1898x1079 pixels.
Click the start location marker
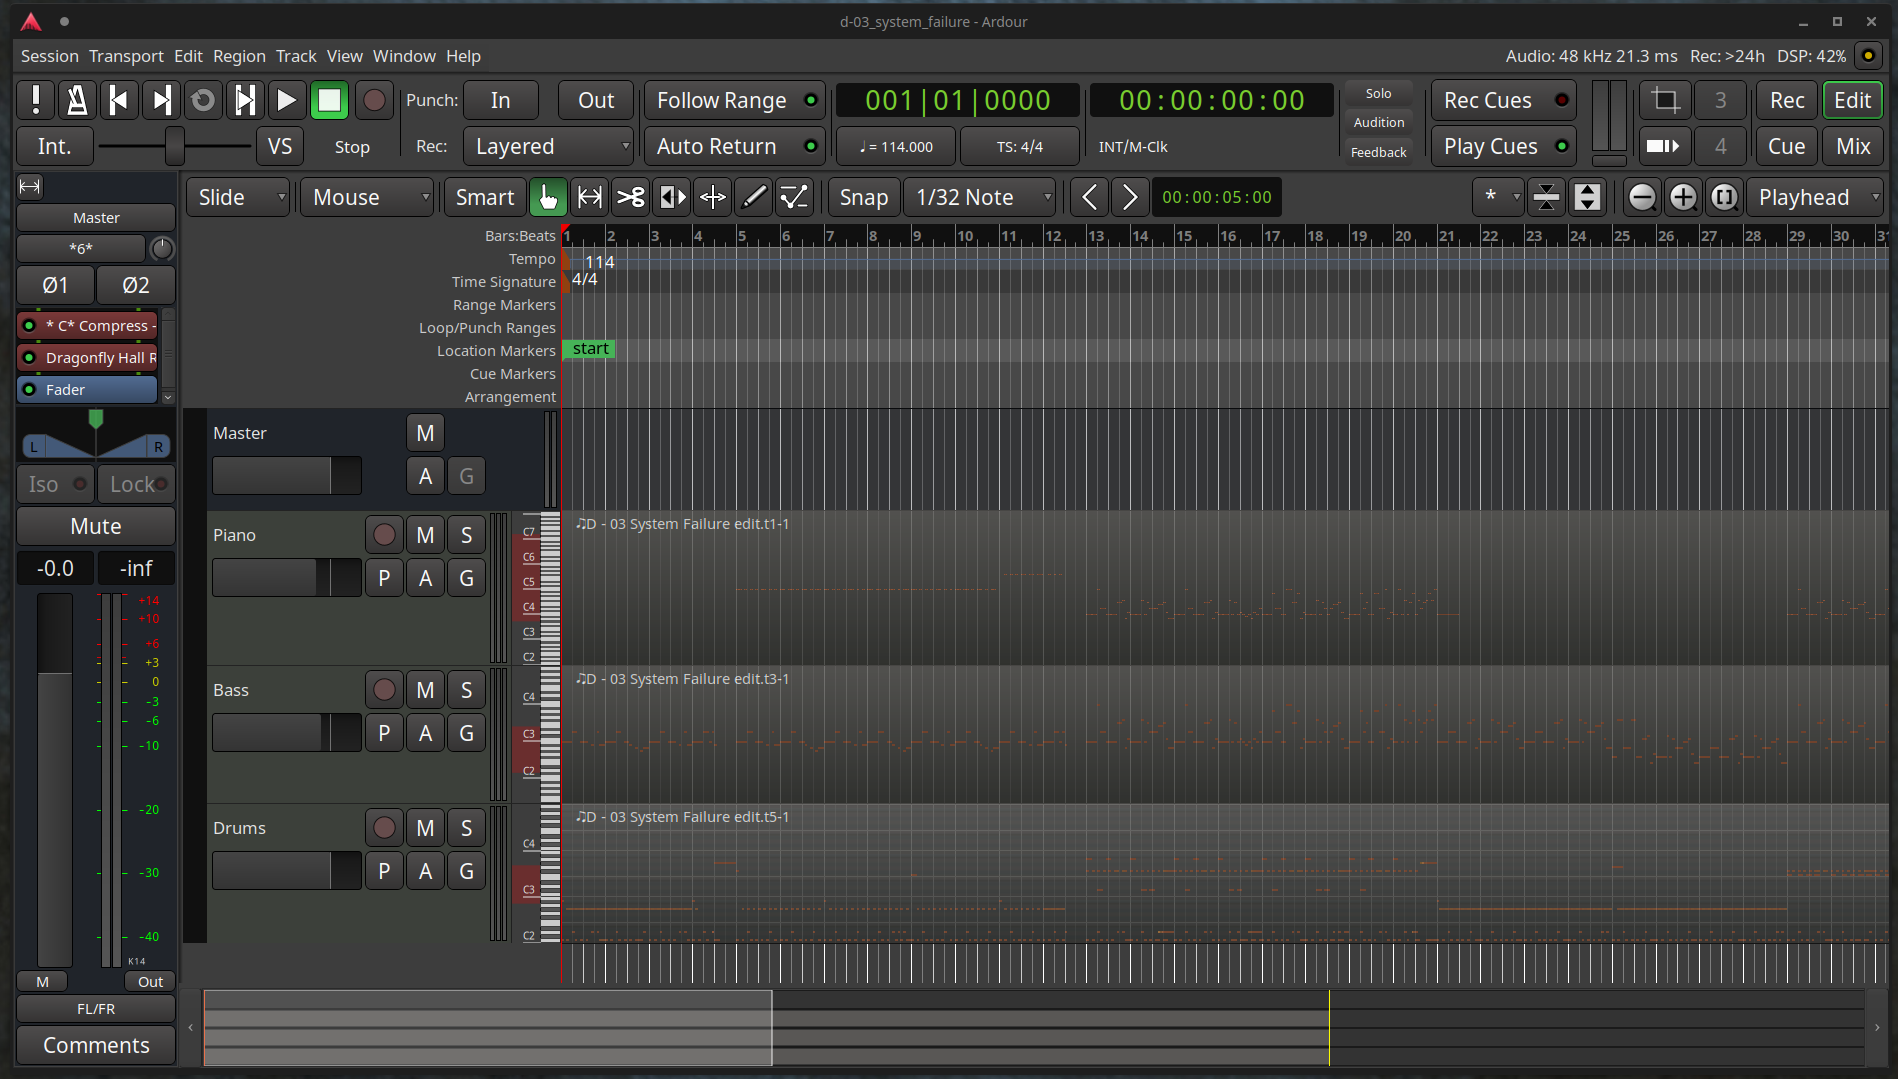coord(590,349)
